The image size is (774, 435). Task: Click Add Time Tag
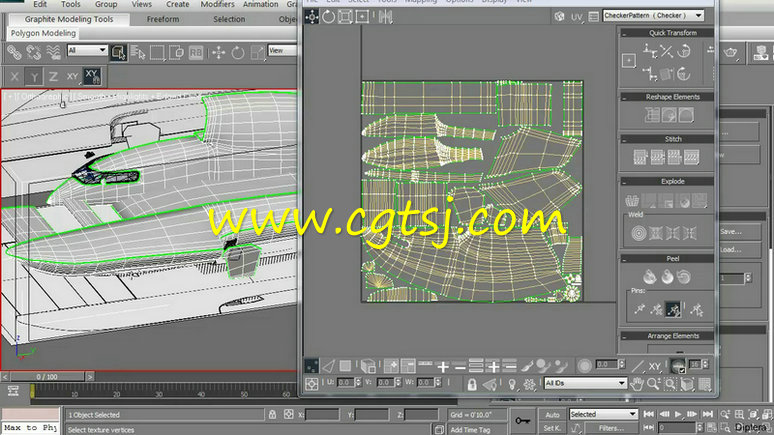[x=470, y=430]
